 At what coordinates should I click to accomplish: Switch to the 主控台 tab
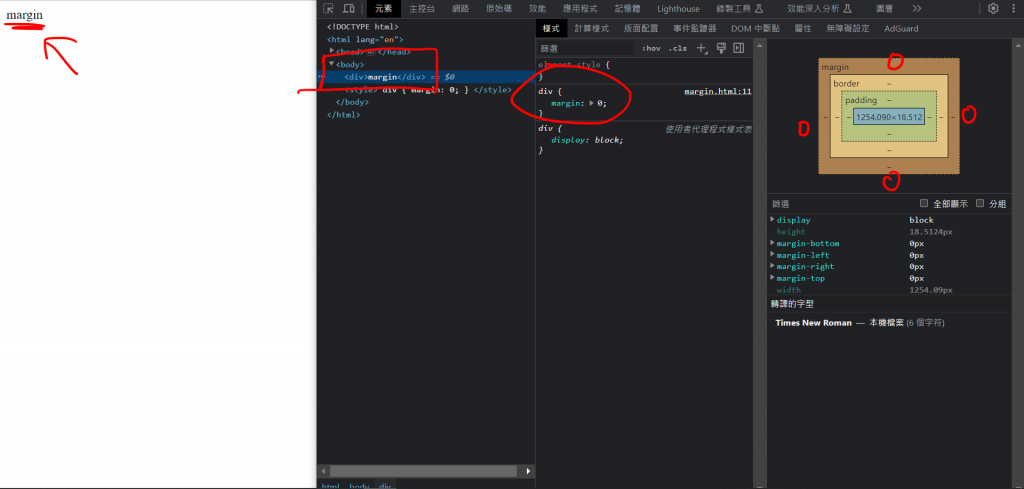(422, 8)
